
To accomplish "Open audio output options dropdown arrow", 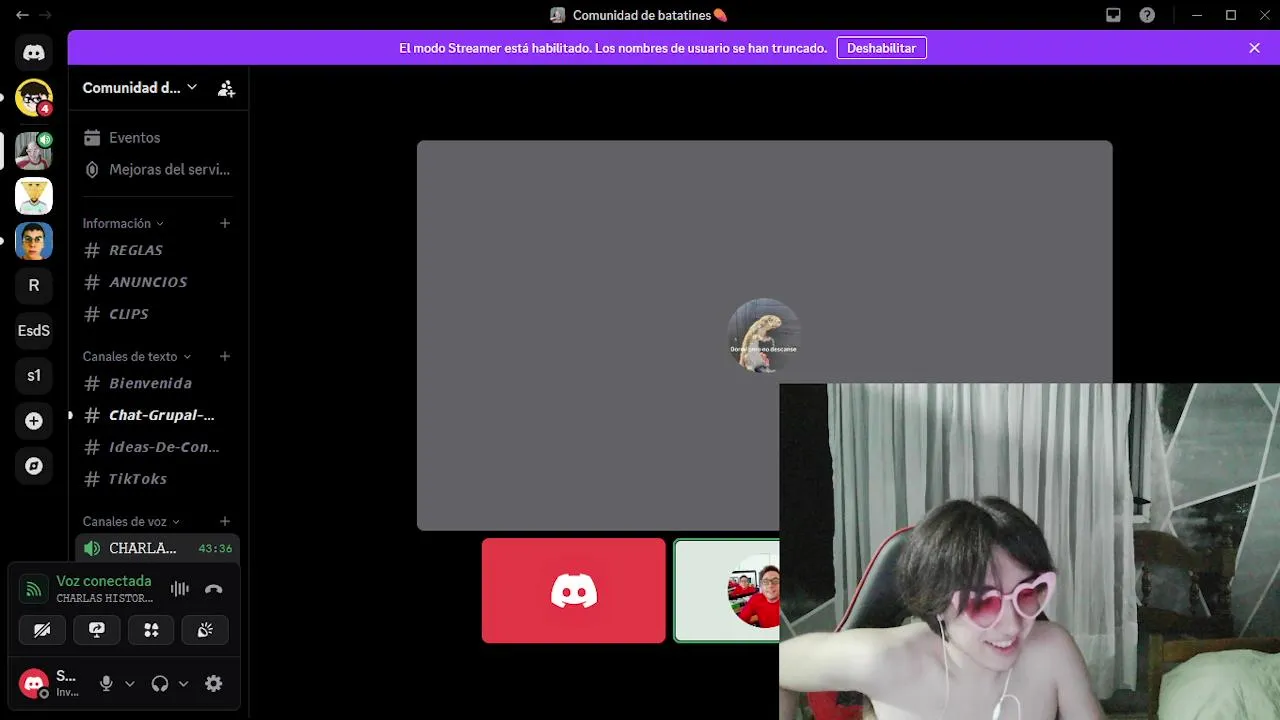I will coord(183,684).
